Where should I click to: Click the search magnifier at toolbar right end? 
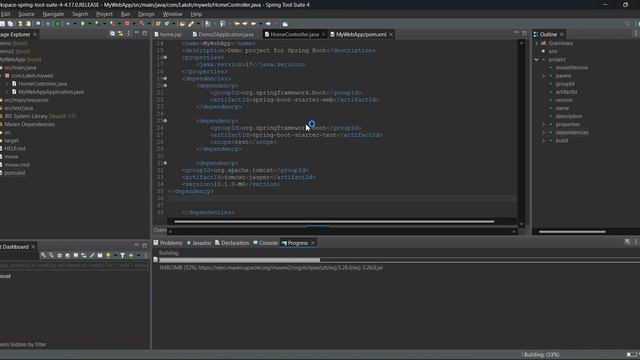coord(627,24)
